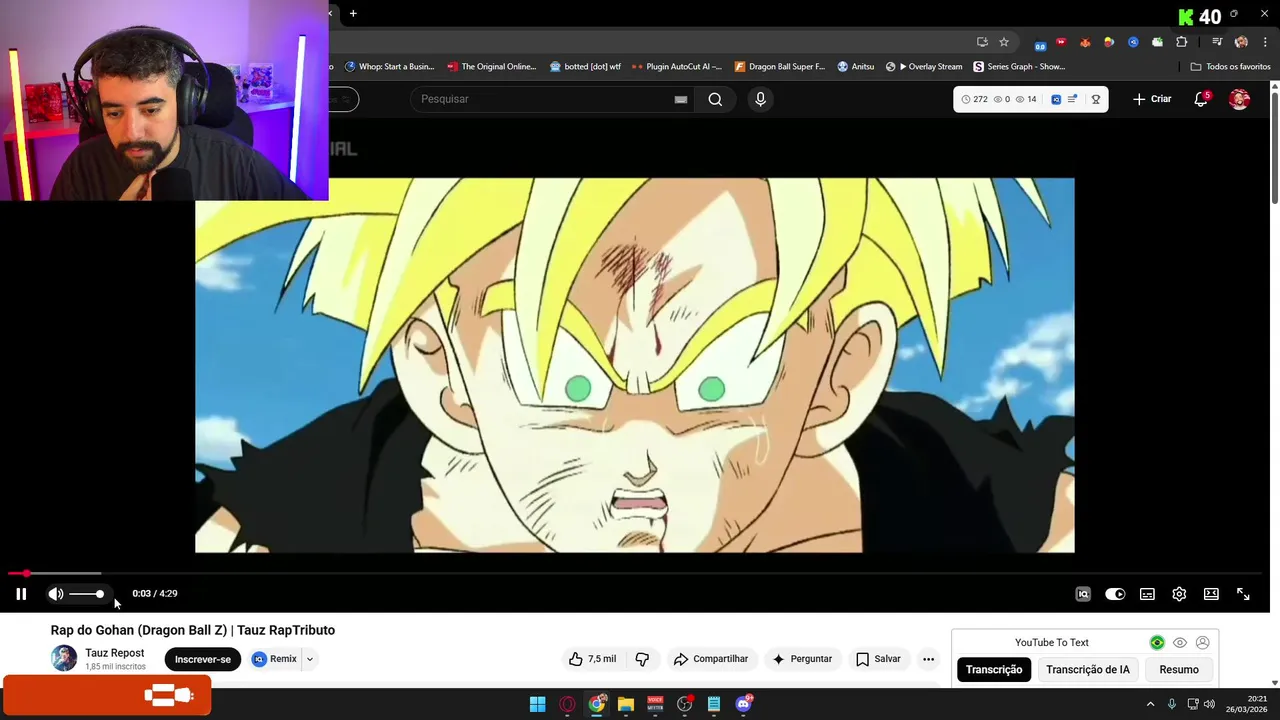Click the trophy icon in extension bar
Image resolution: width=1280 pixels, height=720 pixels.
1096,99
